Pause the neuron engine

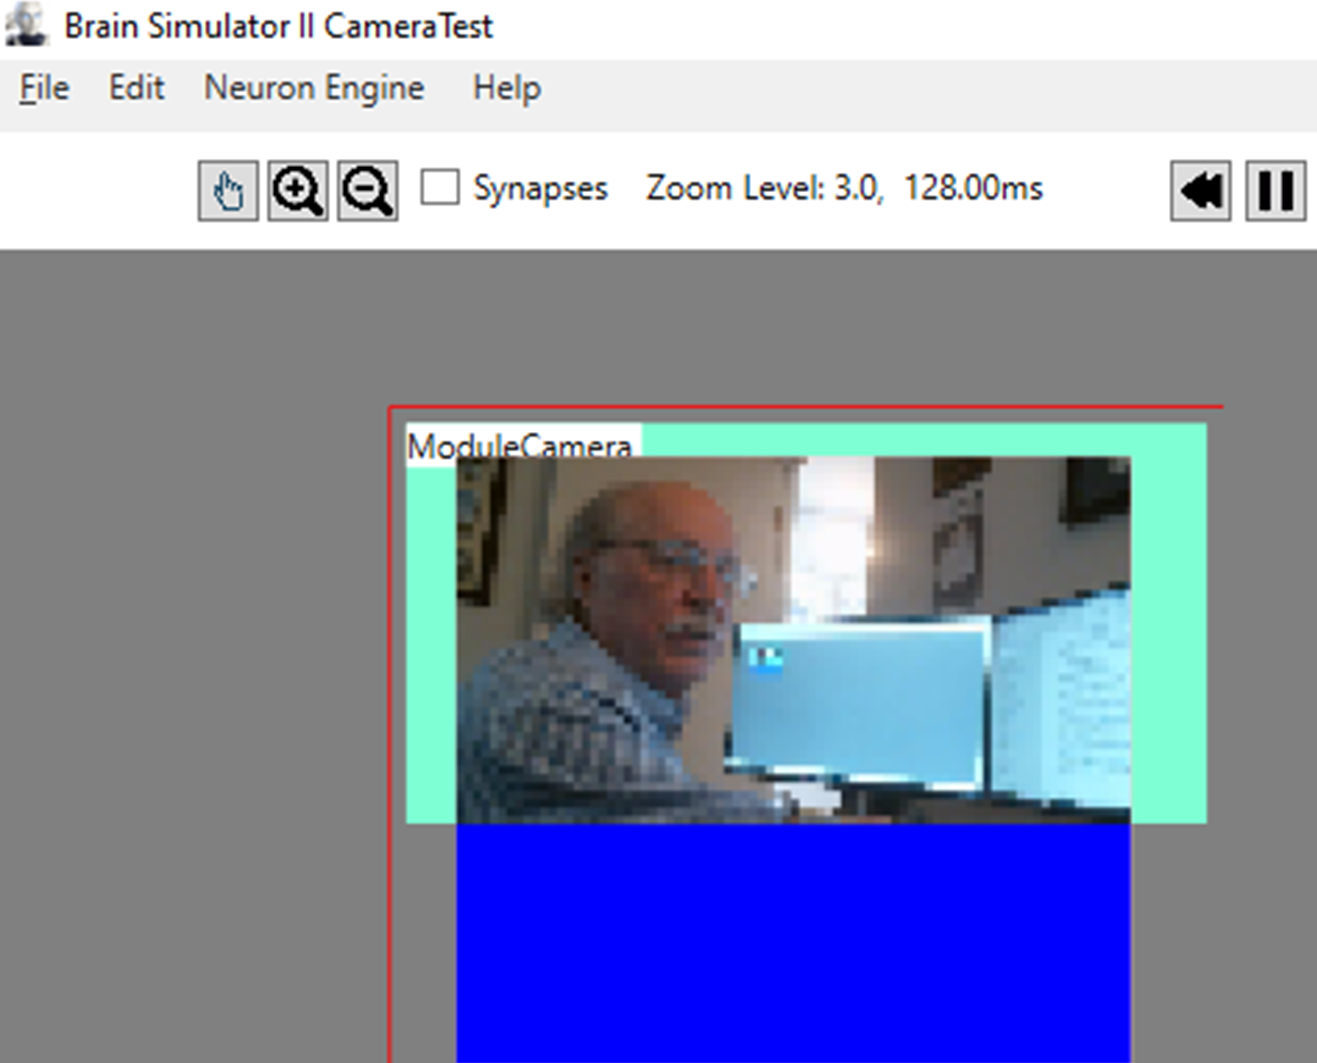pyautogui.click(x=1276, y=190)
